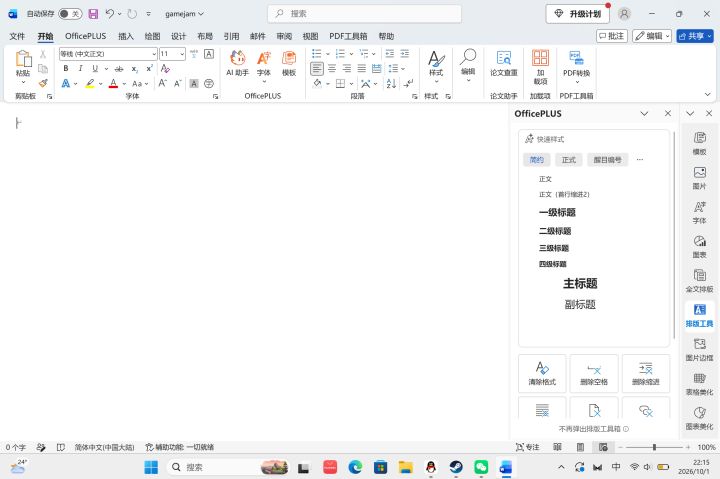This screenshot has width=720, height=479.
Task: Sort paragraph contents A to Z
Action: [x=391, y=84]
